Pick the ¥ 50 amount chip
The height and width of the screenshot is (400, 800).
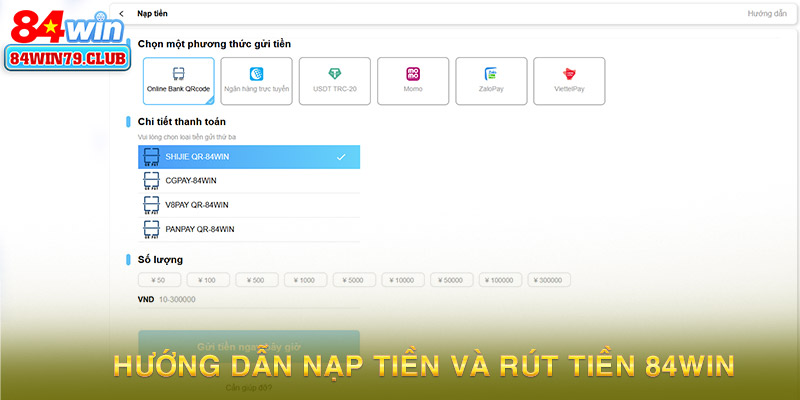(159, 280)
